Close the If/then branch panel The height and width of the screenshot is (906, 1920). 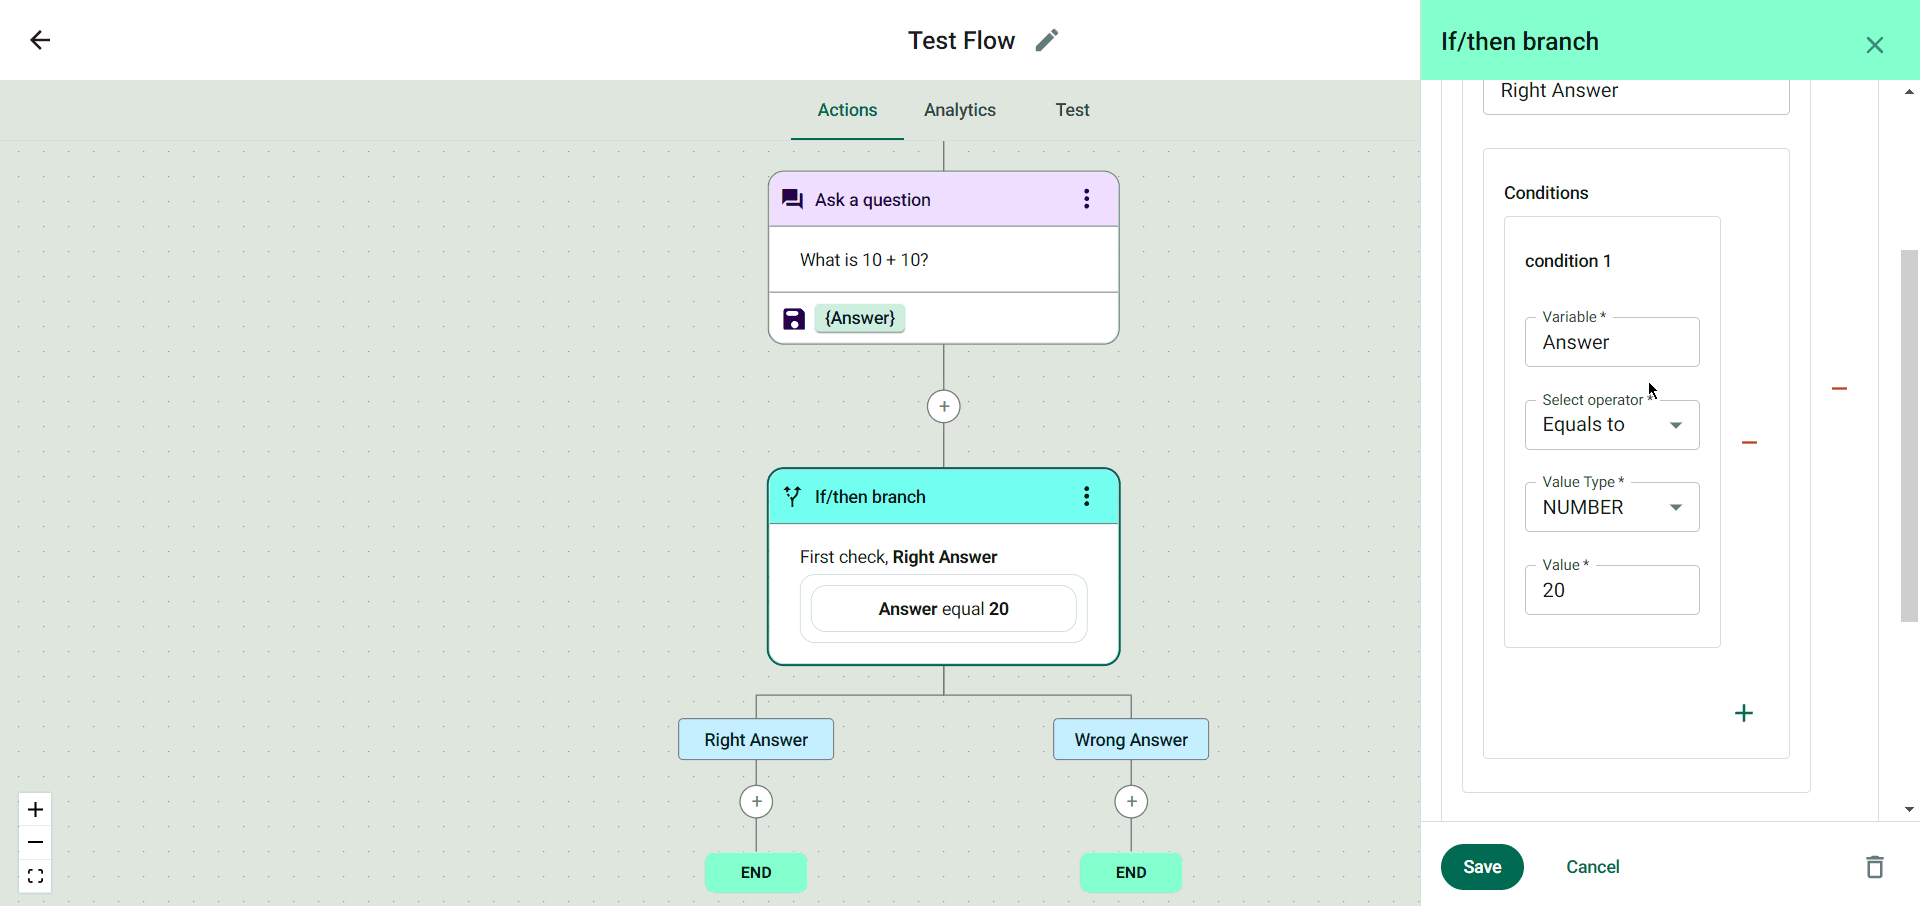(1874, 45)
